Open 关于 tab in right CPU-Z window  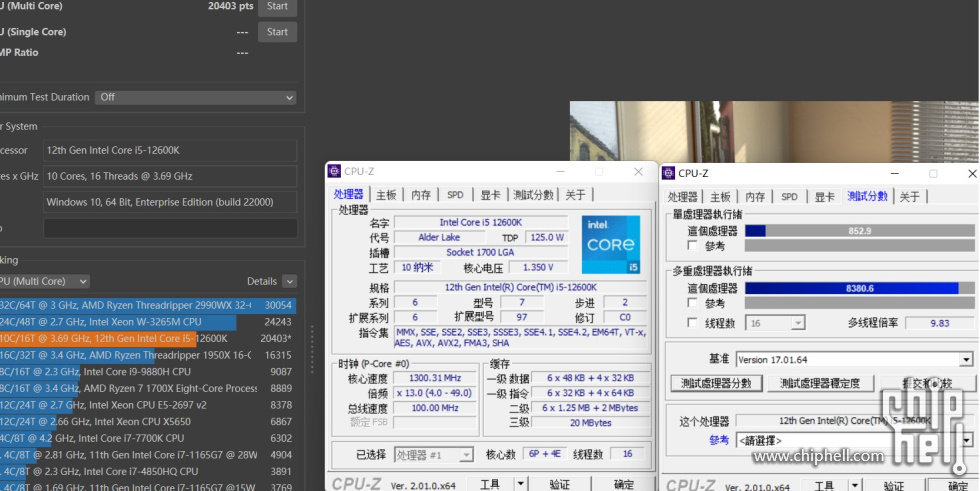(x=909, y=197)
